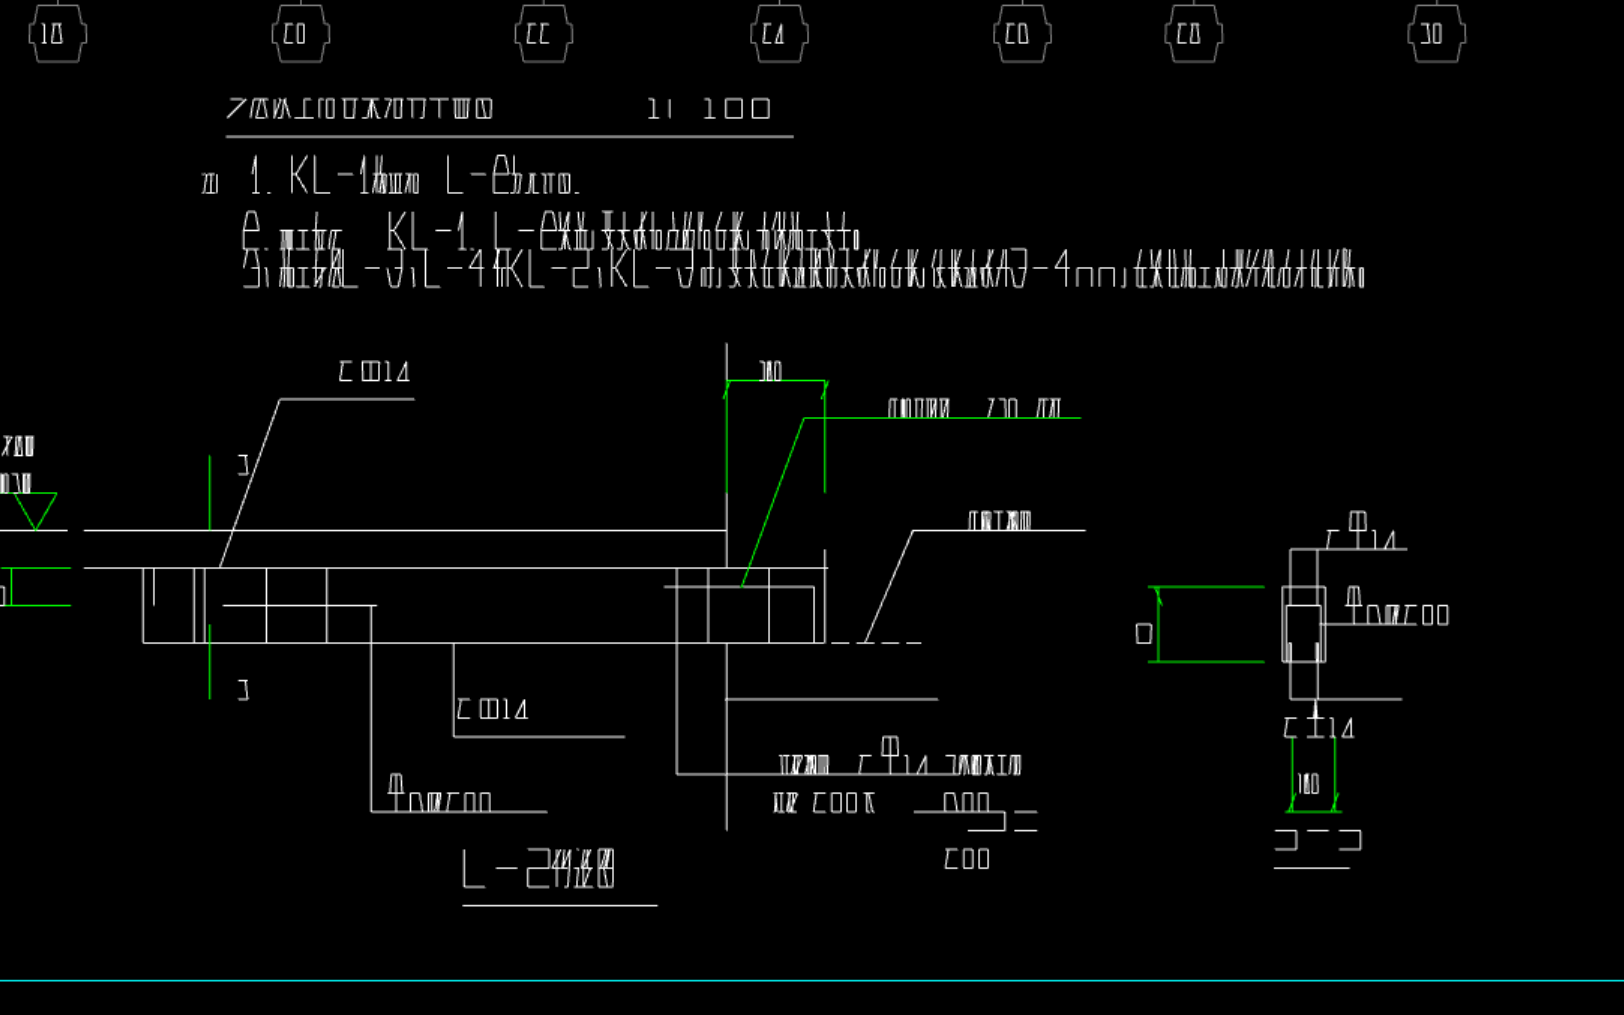The height and width of the screenshot is (1015, 1624).
Task: Select the leftmost grid axis bubble at top
Action: click(x=57, y=34)
